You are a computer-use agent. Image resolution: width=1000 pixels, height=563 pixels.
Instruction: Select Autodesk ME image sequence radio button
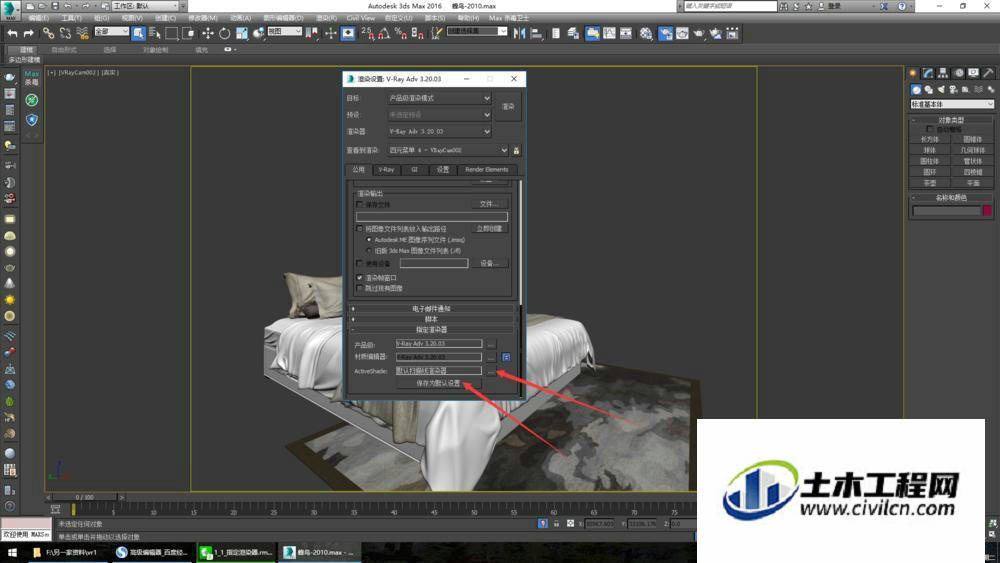pos(369,240)
